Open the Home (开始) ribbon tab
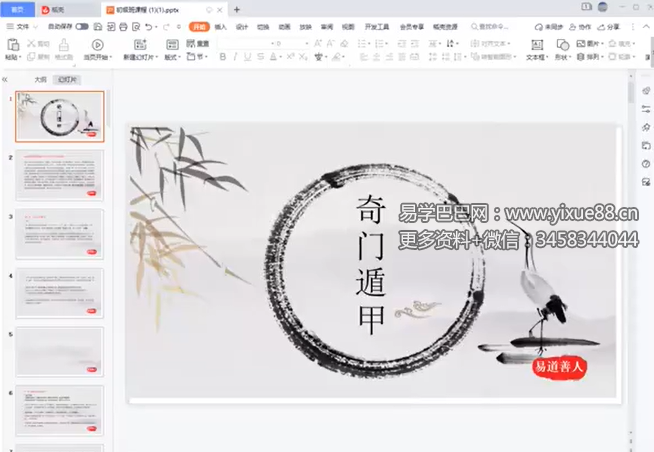The image size is (654, 452). pos(199,27)
